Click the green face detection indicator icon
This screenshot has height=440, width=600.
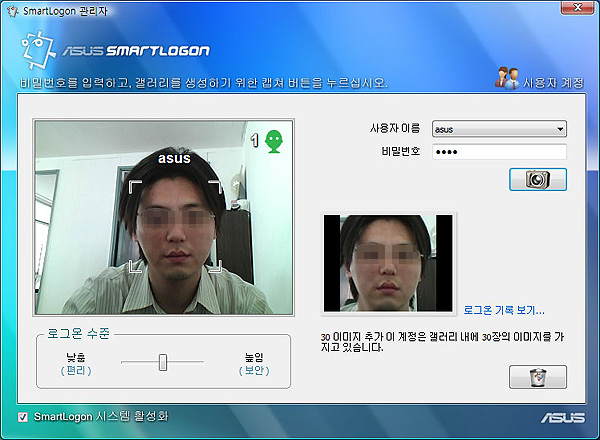tap(274, 141)
